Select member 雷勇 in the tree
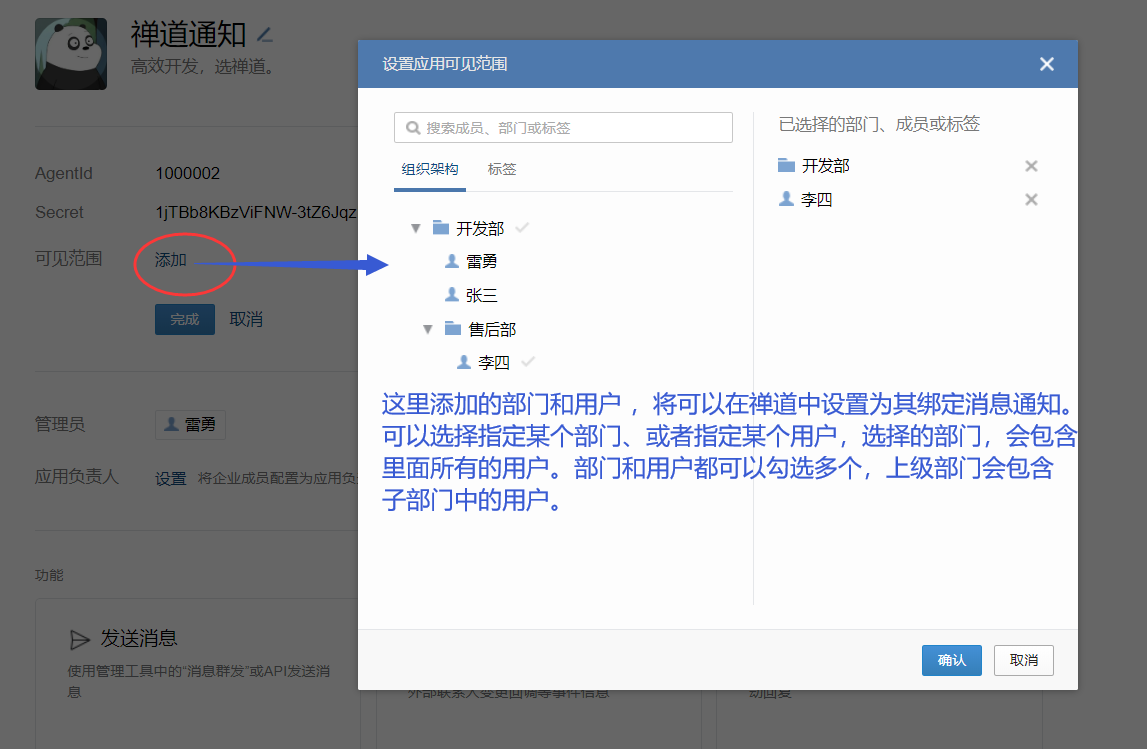Viewport: 1147px width, 749px height. tap(481, 261)
